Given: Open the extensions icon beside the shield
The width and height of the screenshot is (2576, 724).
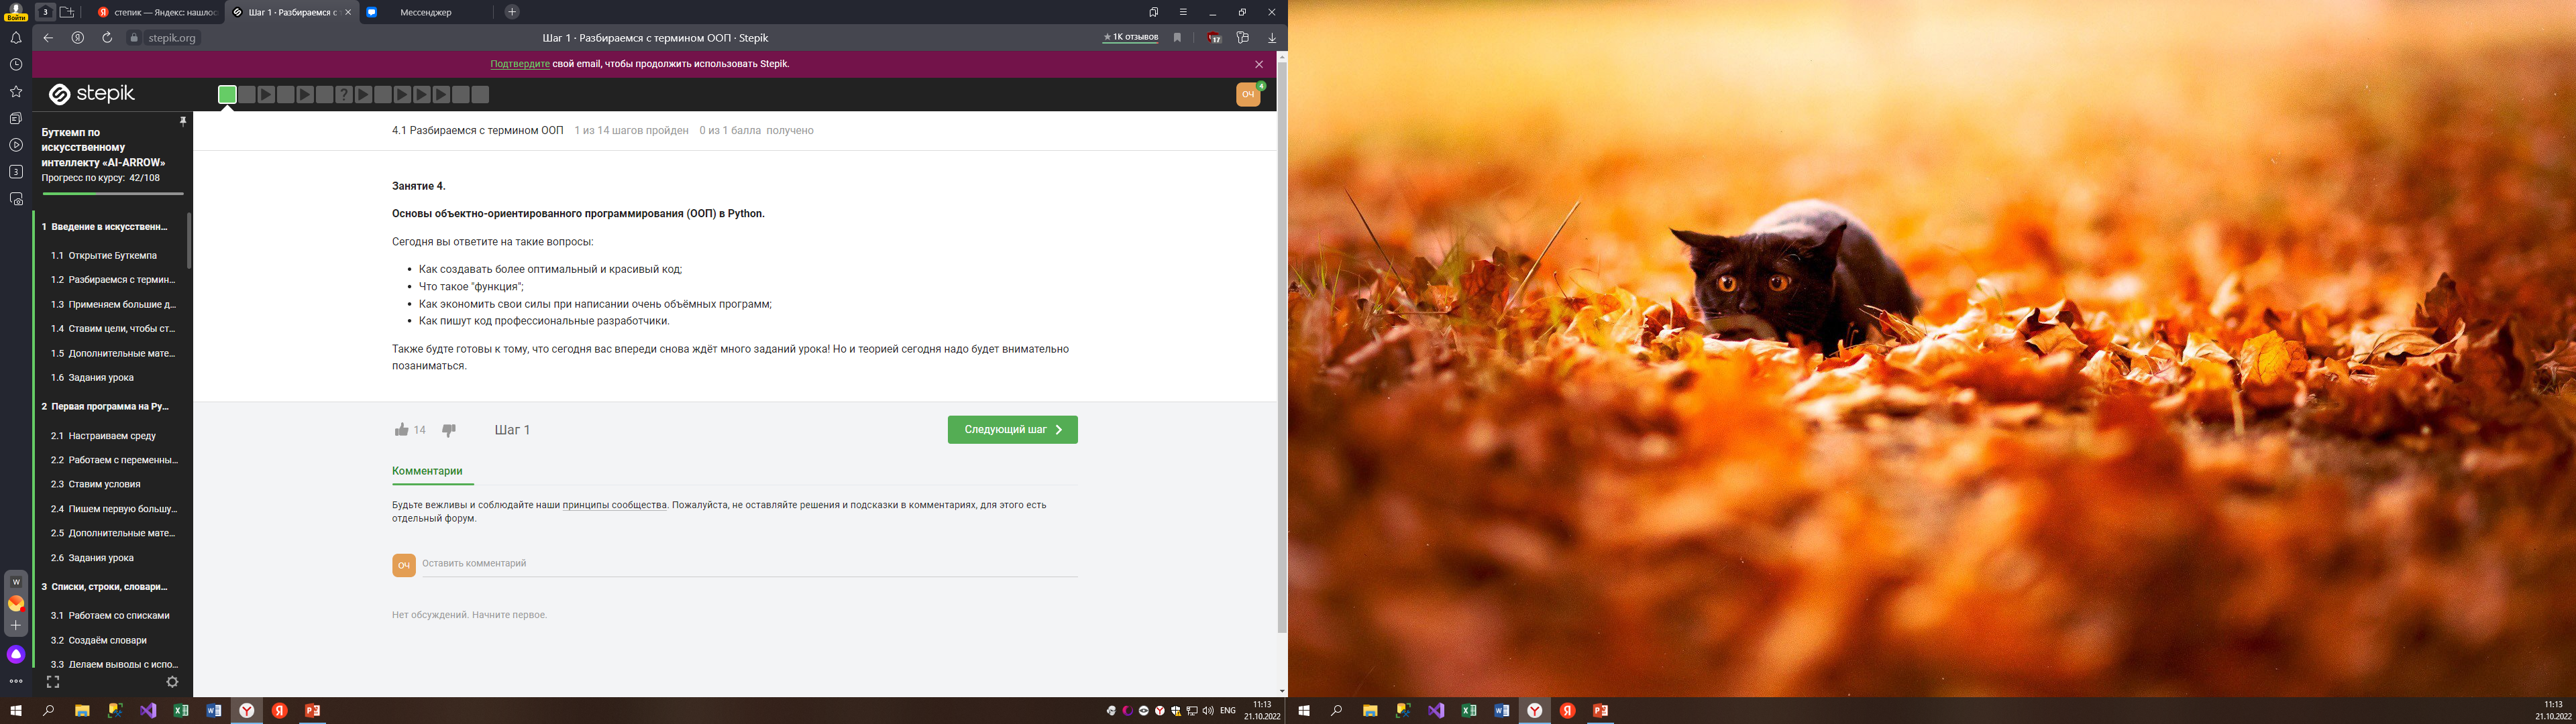Looking at the screenshot, I should [1243, 38].
